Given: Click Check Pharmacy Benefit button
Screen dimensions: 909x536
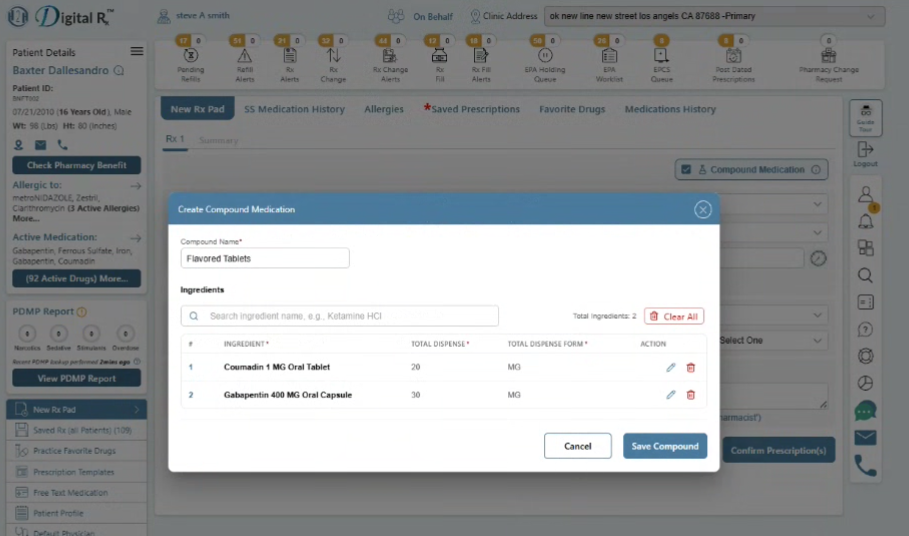Looking at the screenshot, I should 77,165.
